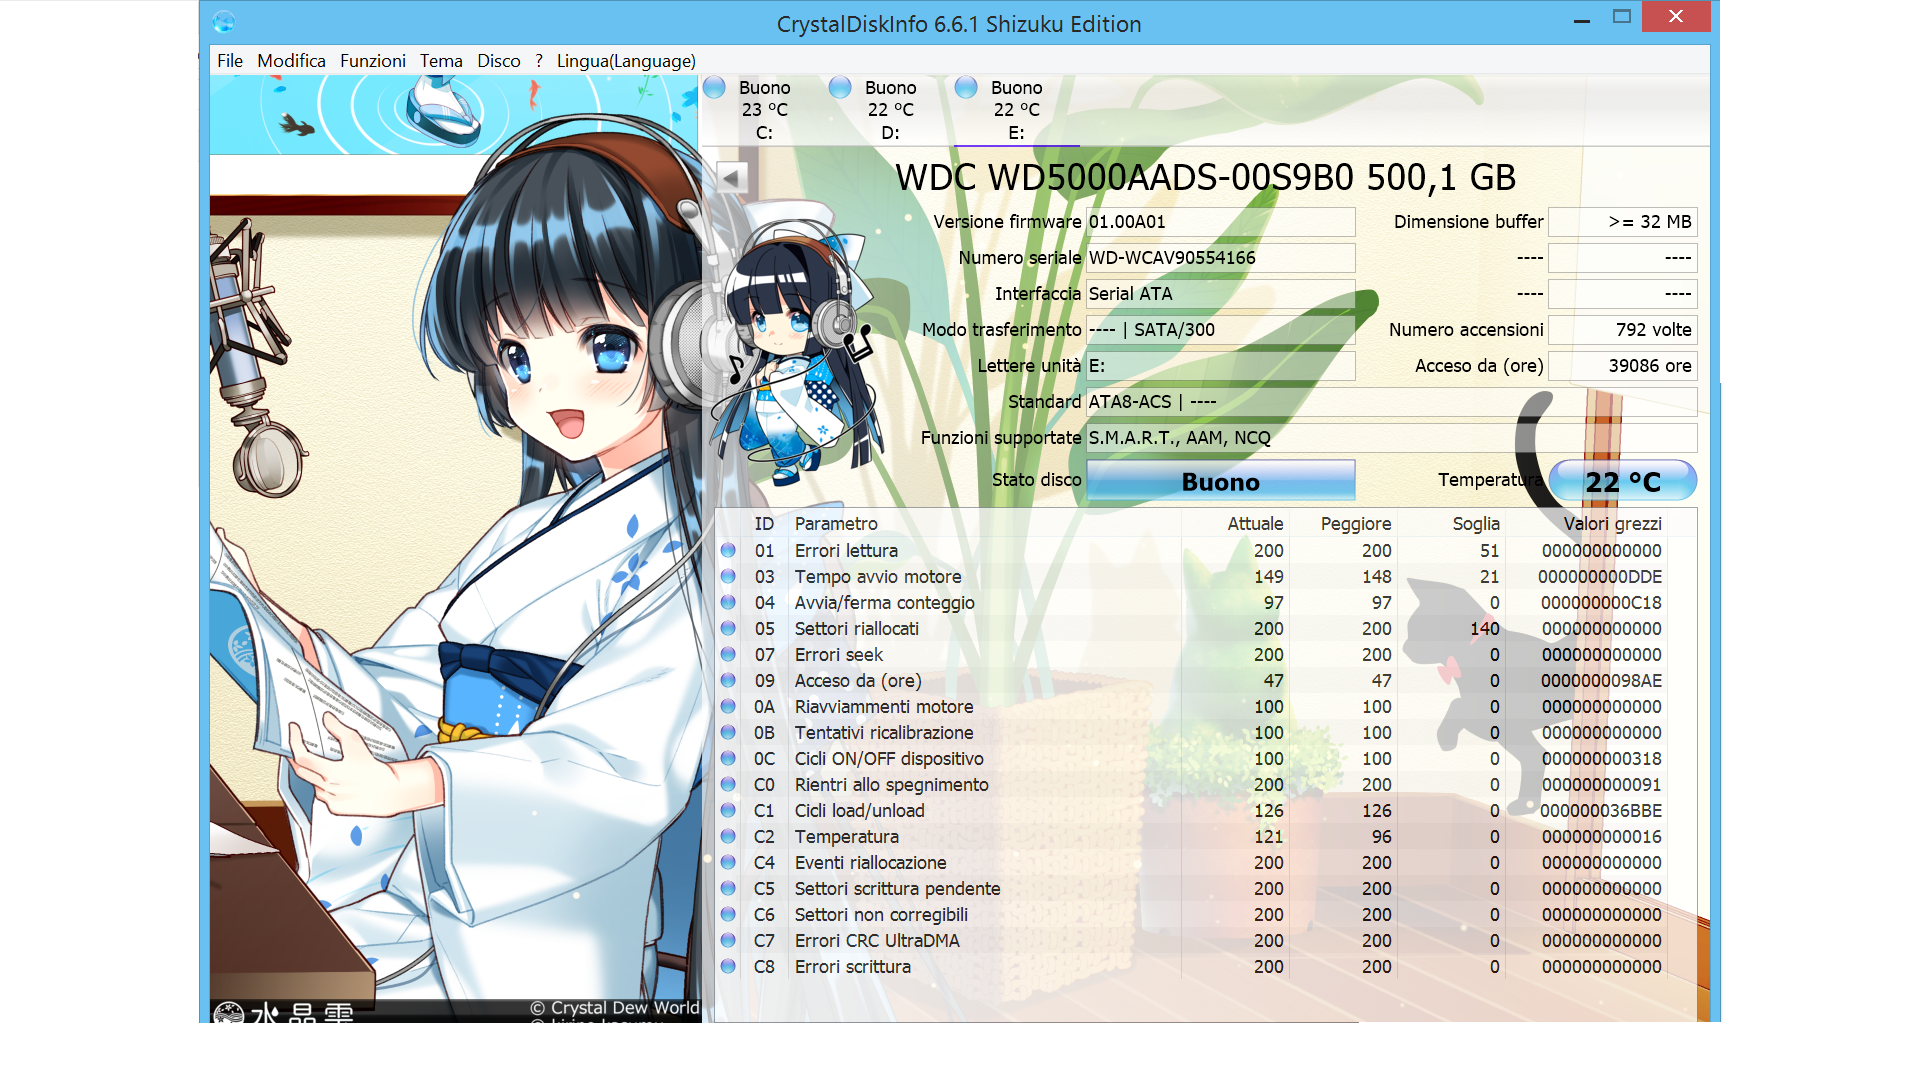Click the CrystalDiskInfo app icon in title bar
Image resolution: width=1920 pixels, height=1080 pixels.
[224, 22]
